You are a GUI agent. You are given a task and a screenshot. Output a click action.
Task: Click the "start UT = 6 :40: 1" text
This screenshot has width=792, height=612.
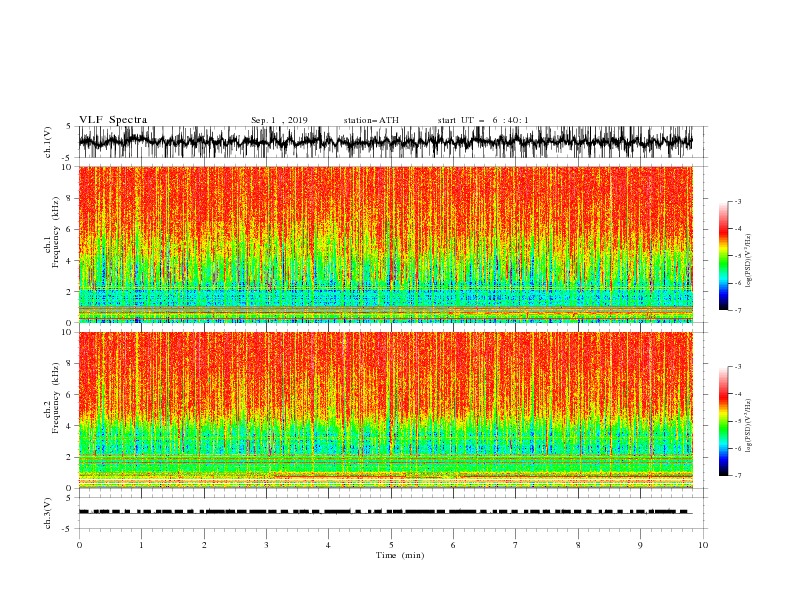click(483, 120)
